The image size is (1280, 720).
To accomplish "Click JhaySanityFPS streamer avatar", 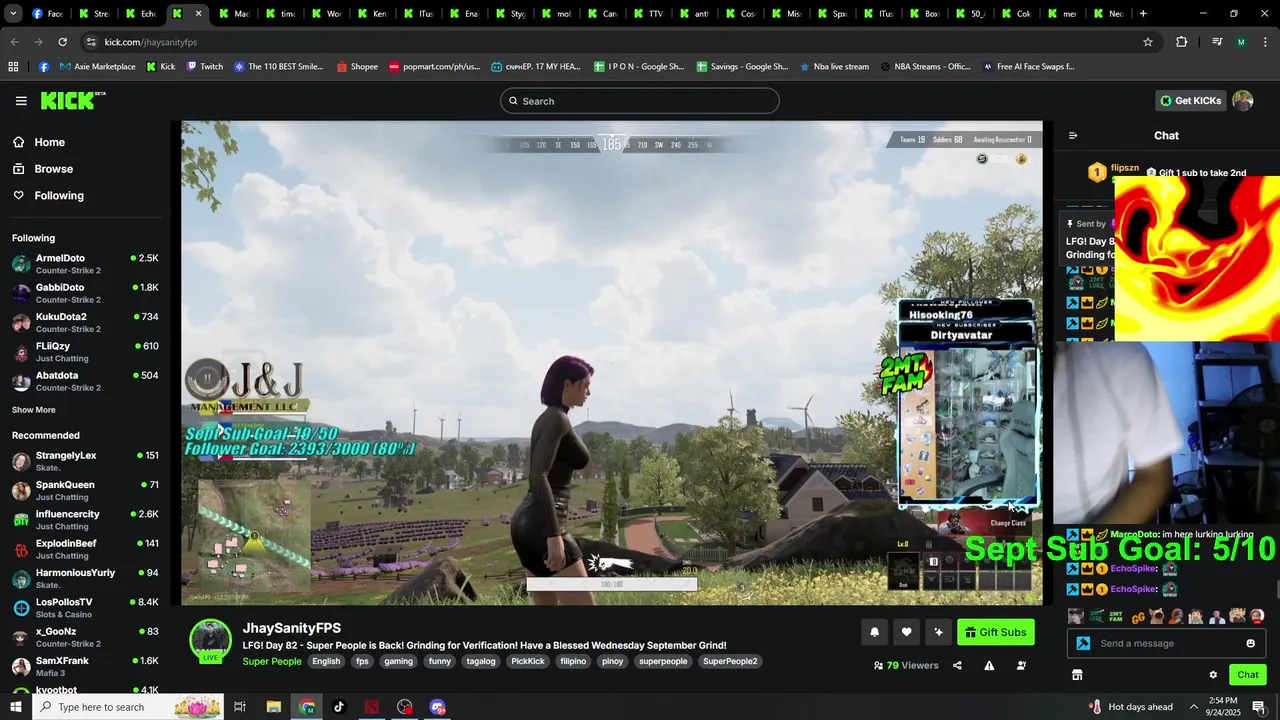I will pos(210,640).
